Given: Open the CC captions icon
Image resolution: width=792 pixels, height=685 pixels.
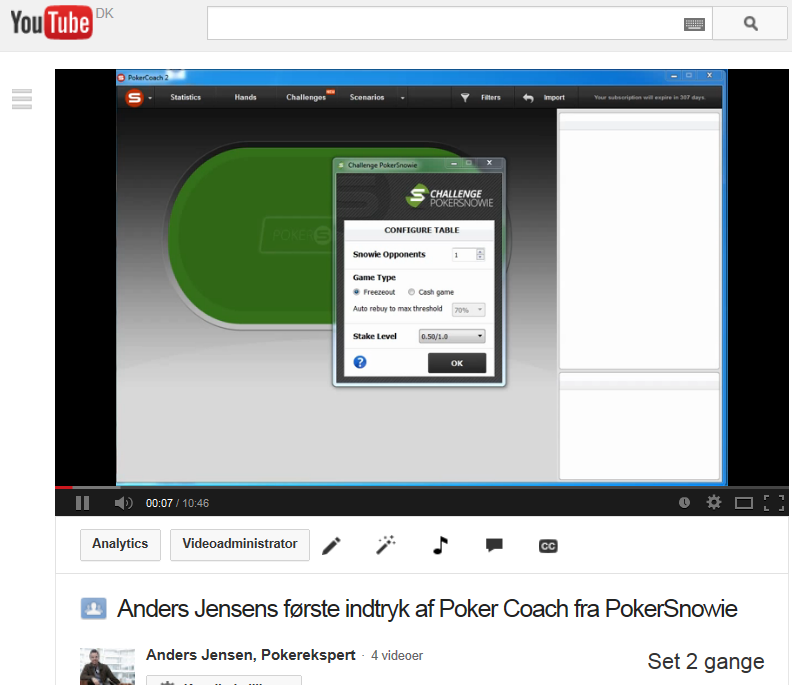Looking at the screenshot, I should pyautogui.click(x=548, y=546).
